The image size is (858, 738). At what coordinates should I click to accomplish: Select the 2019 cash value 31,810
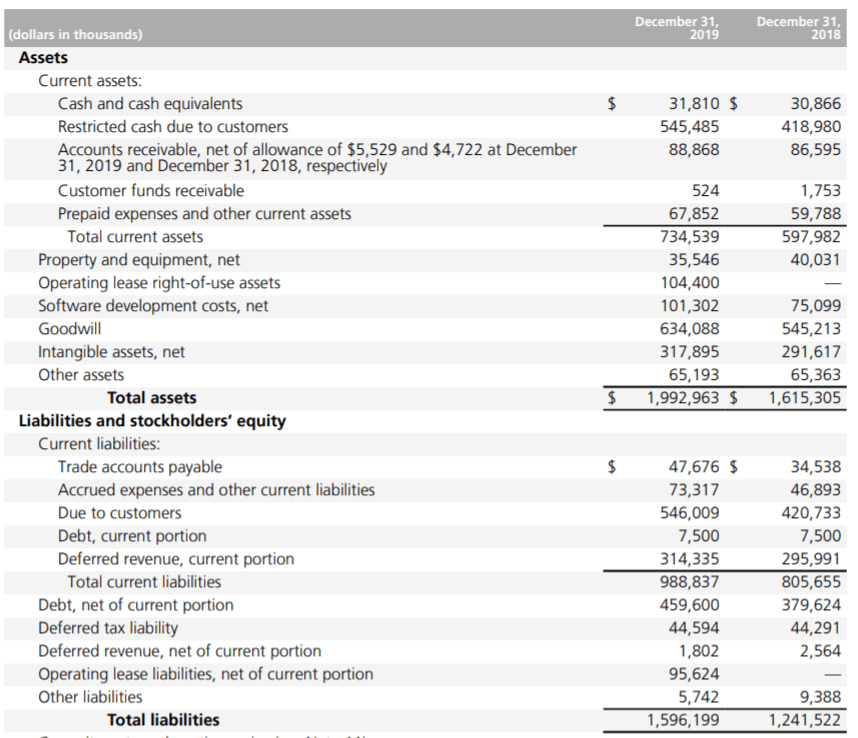(x=694, y=103)
